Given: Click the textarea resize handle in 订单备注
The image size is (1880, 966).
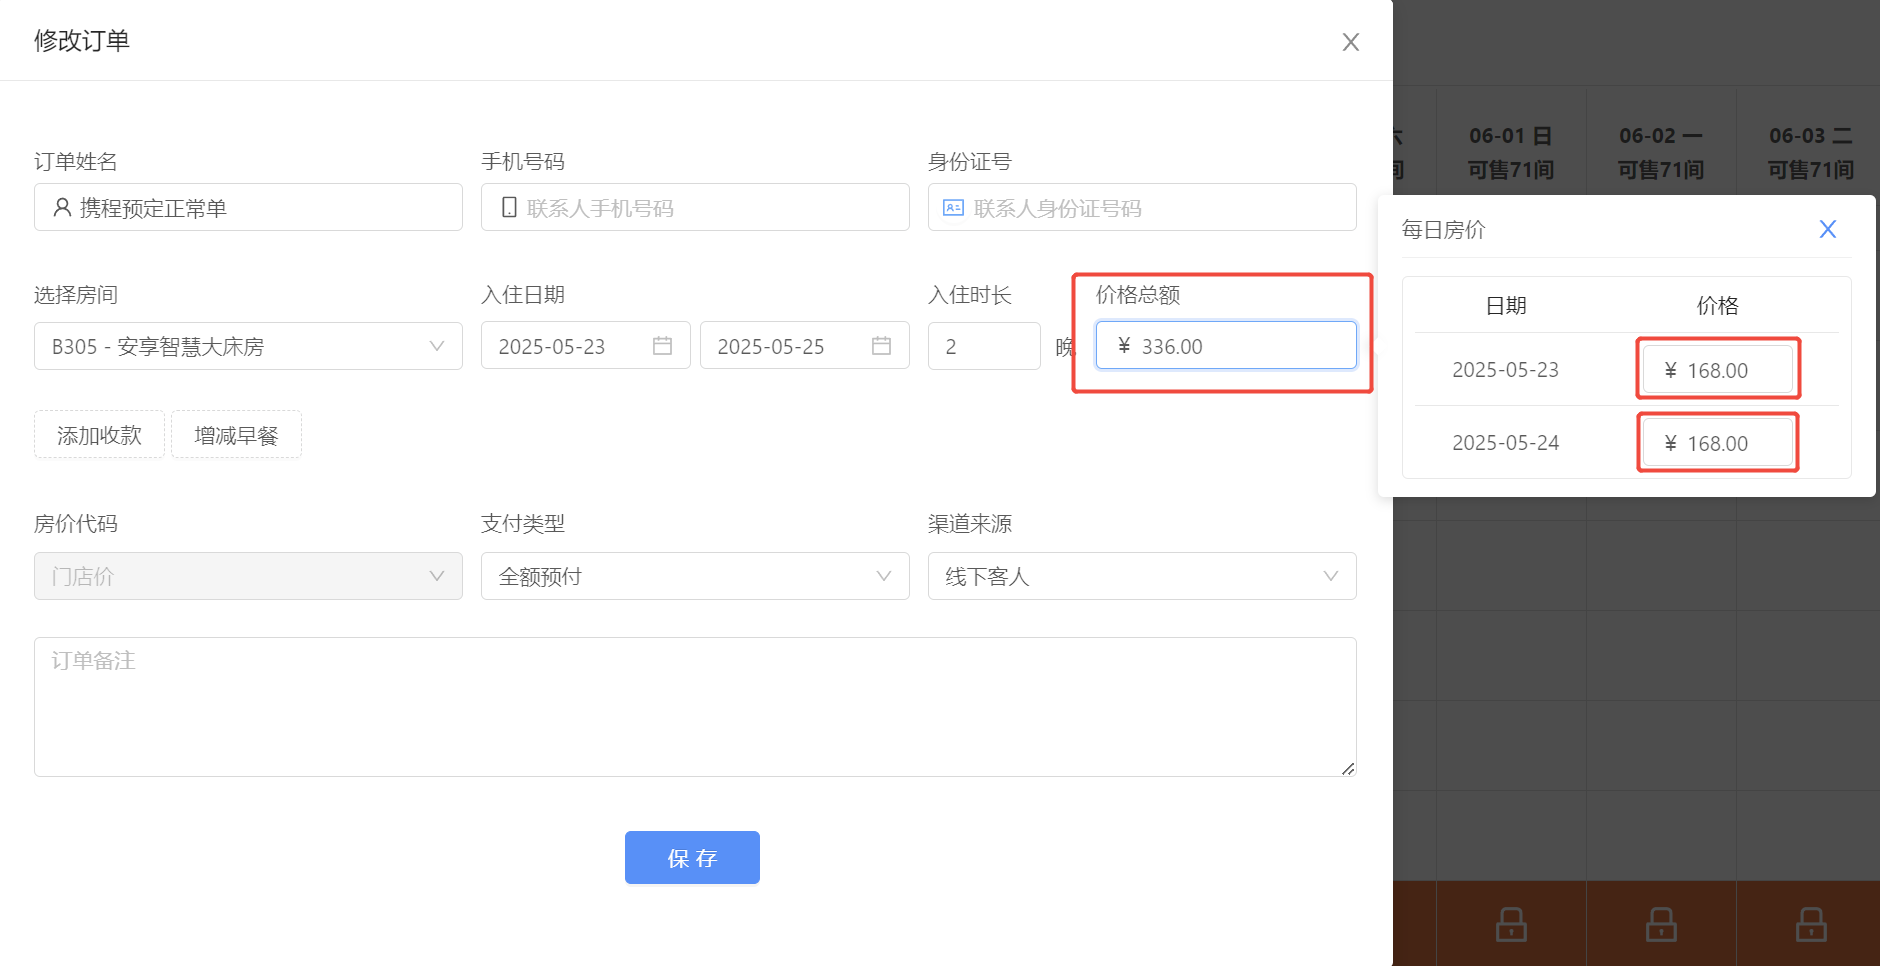Looking at the screenshot, I should click(1348, 768).
